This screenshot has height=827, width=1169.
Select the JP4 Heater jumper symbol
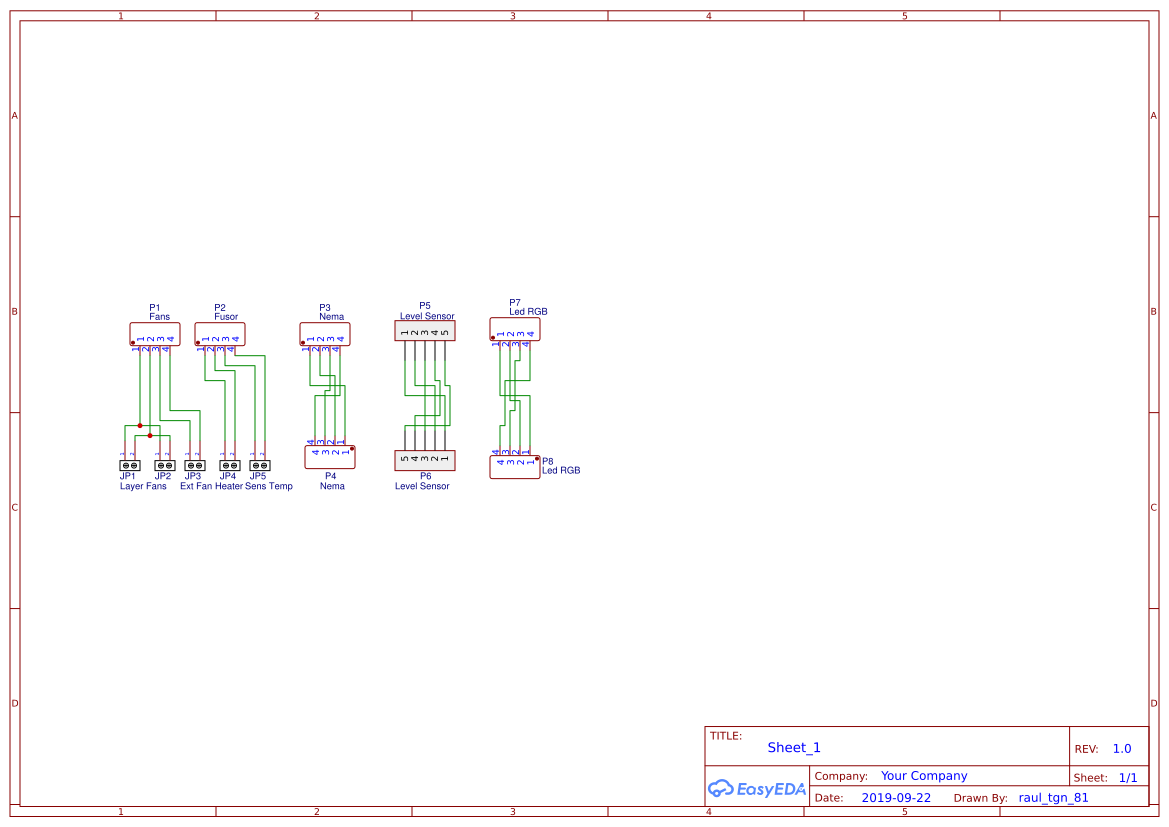coord(230,465)
